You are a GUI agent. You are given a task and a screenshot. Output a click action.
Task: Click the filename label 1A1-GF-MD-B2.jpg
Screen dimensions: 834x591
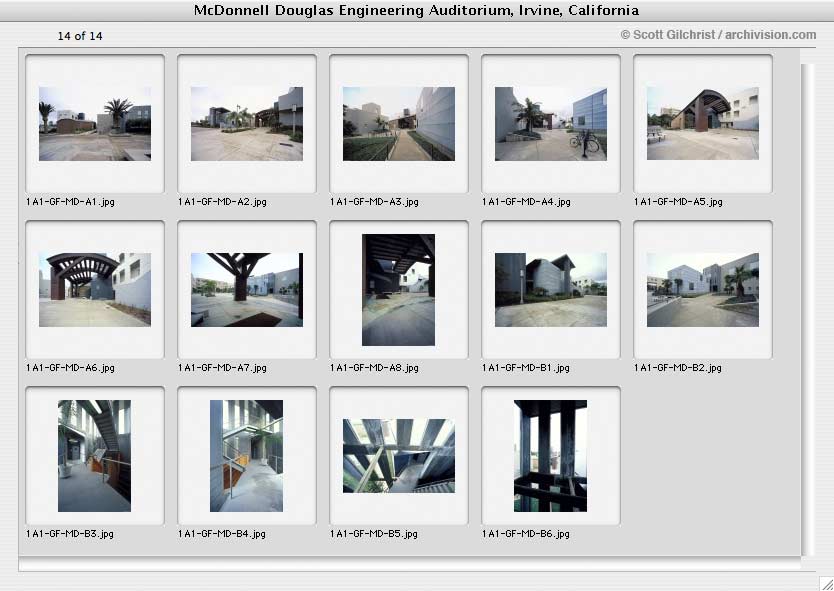[678, 368]
